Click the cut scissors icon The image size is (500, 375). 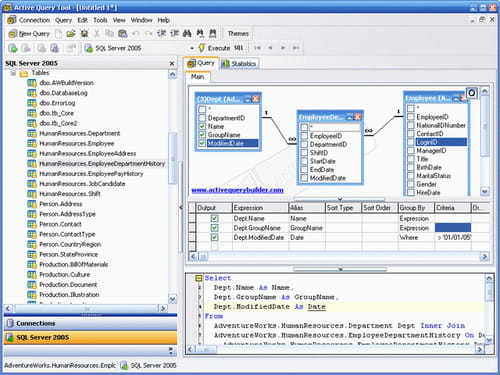(97, 33)
